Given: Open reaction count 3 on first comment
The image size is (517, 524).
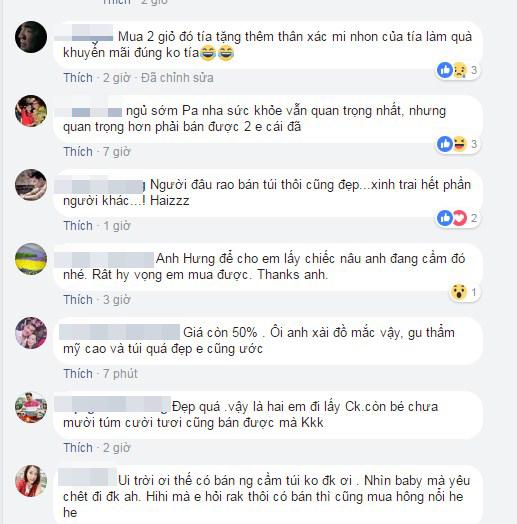Looking at the screenshot, I should point(474,70).
